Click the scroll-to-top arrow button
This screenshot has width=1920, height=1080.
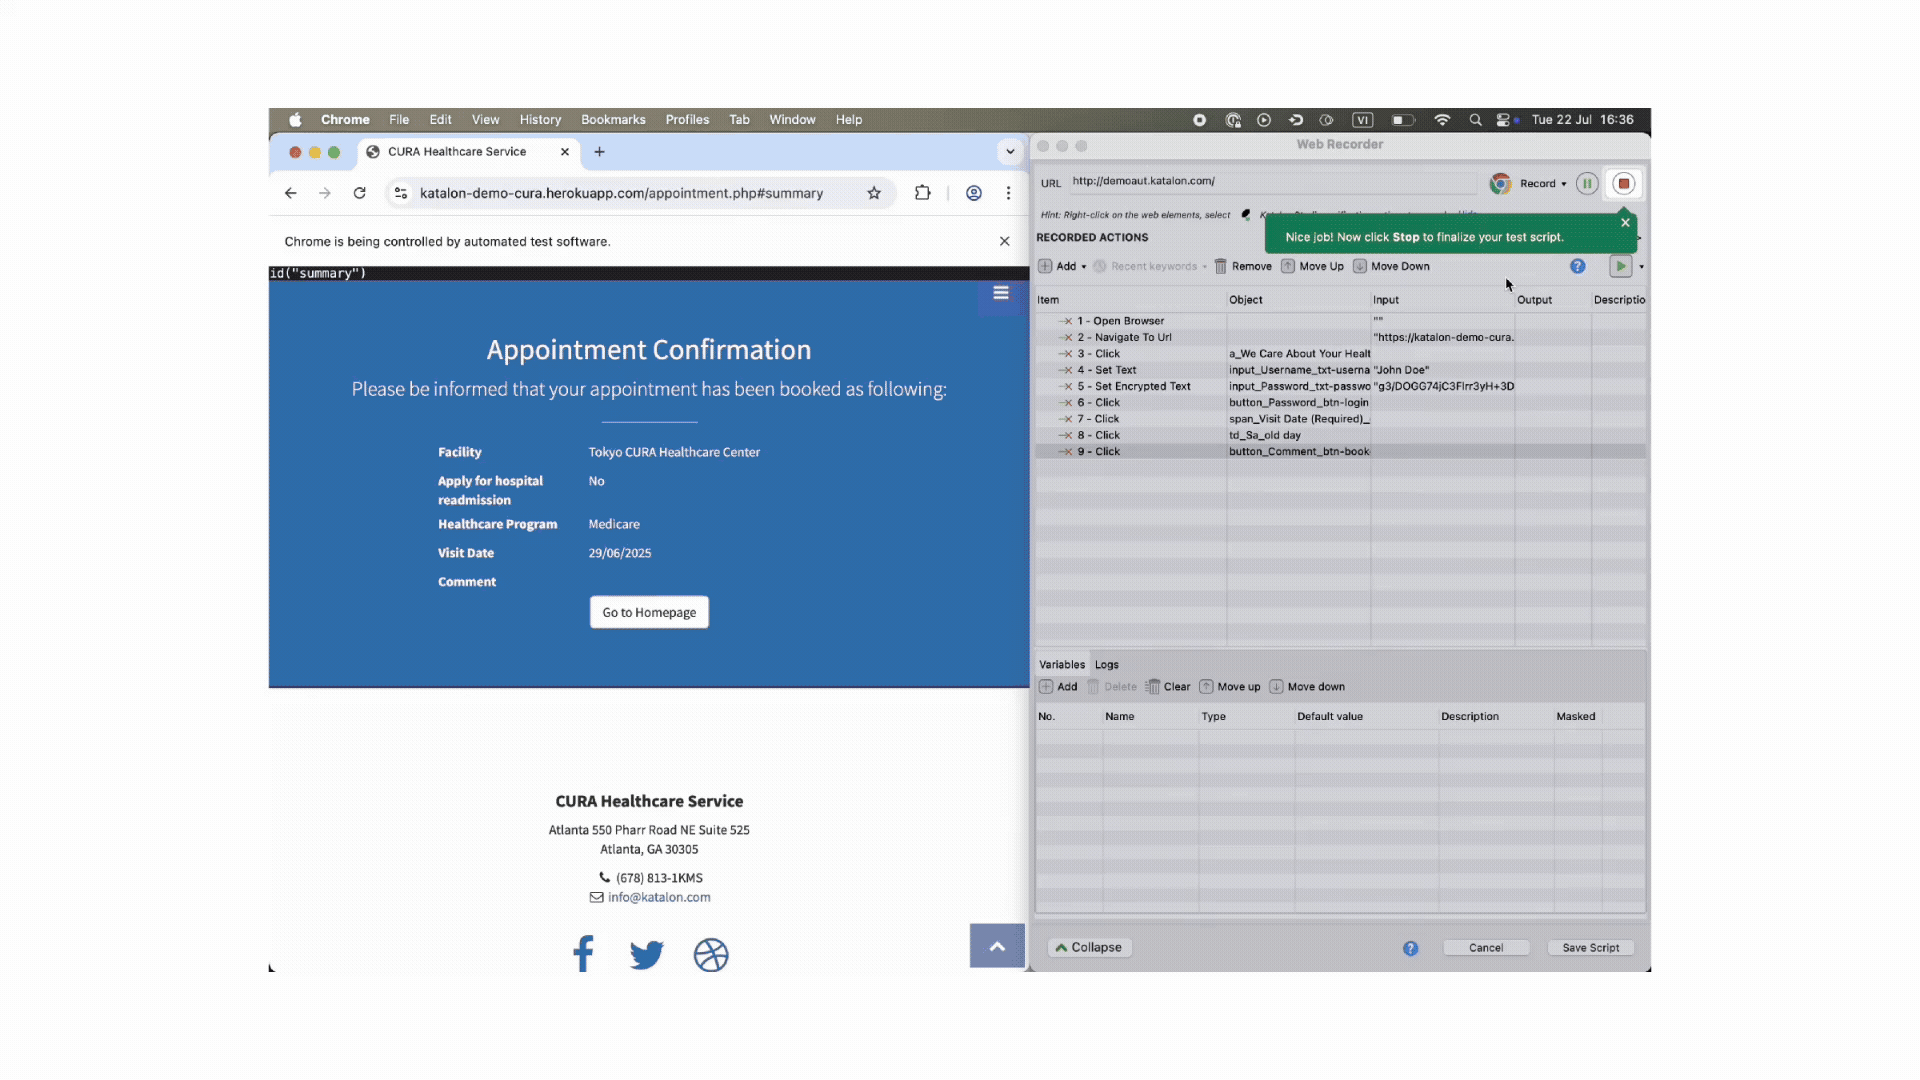(997, 946)
